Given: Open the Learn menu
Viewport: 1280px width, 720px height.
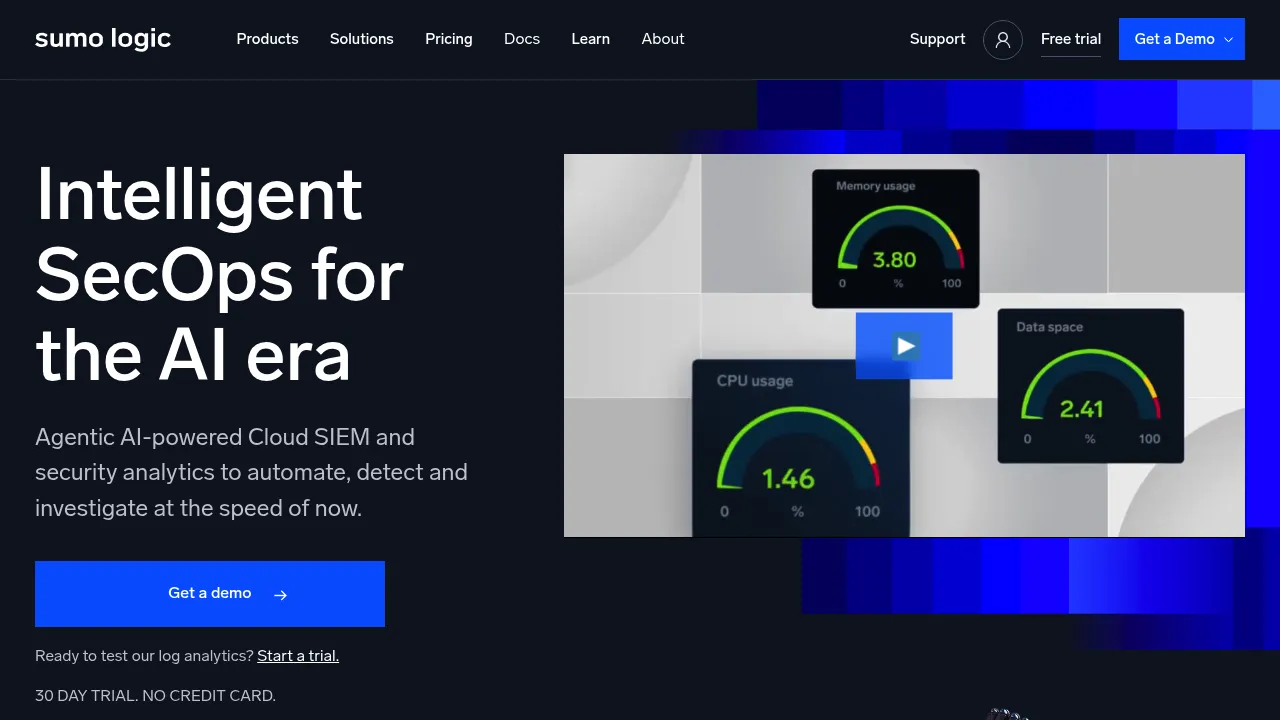Looking at the screenshot, I should (x=591, y=39).
